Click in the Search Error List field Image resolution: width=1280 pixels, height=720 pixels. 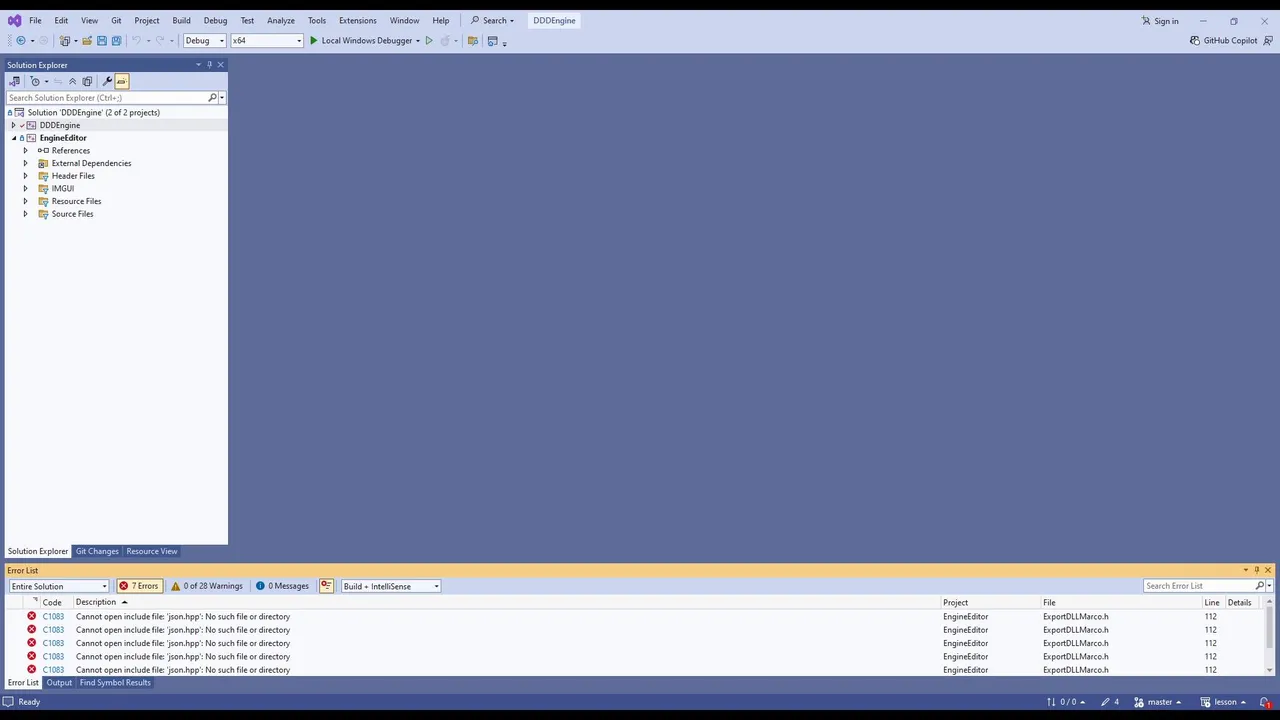point(1199,586)
